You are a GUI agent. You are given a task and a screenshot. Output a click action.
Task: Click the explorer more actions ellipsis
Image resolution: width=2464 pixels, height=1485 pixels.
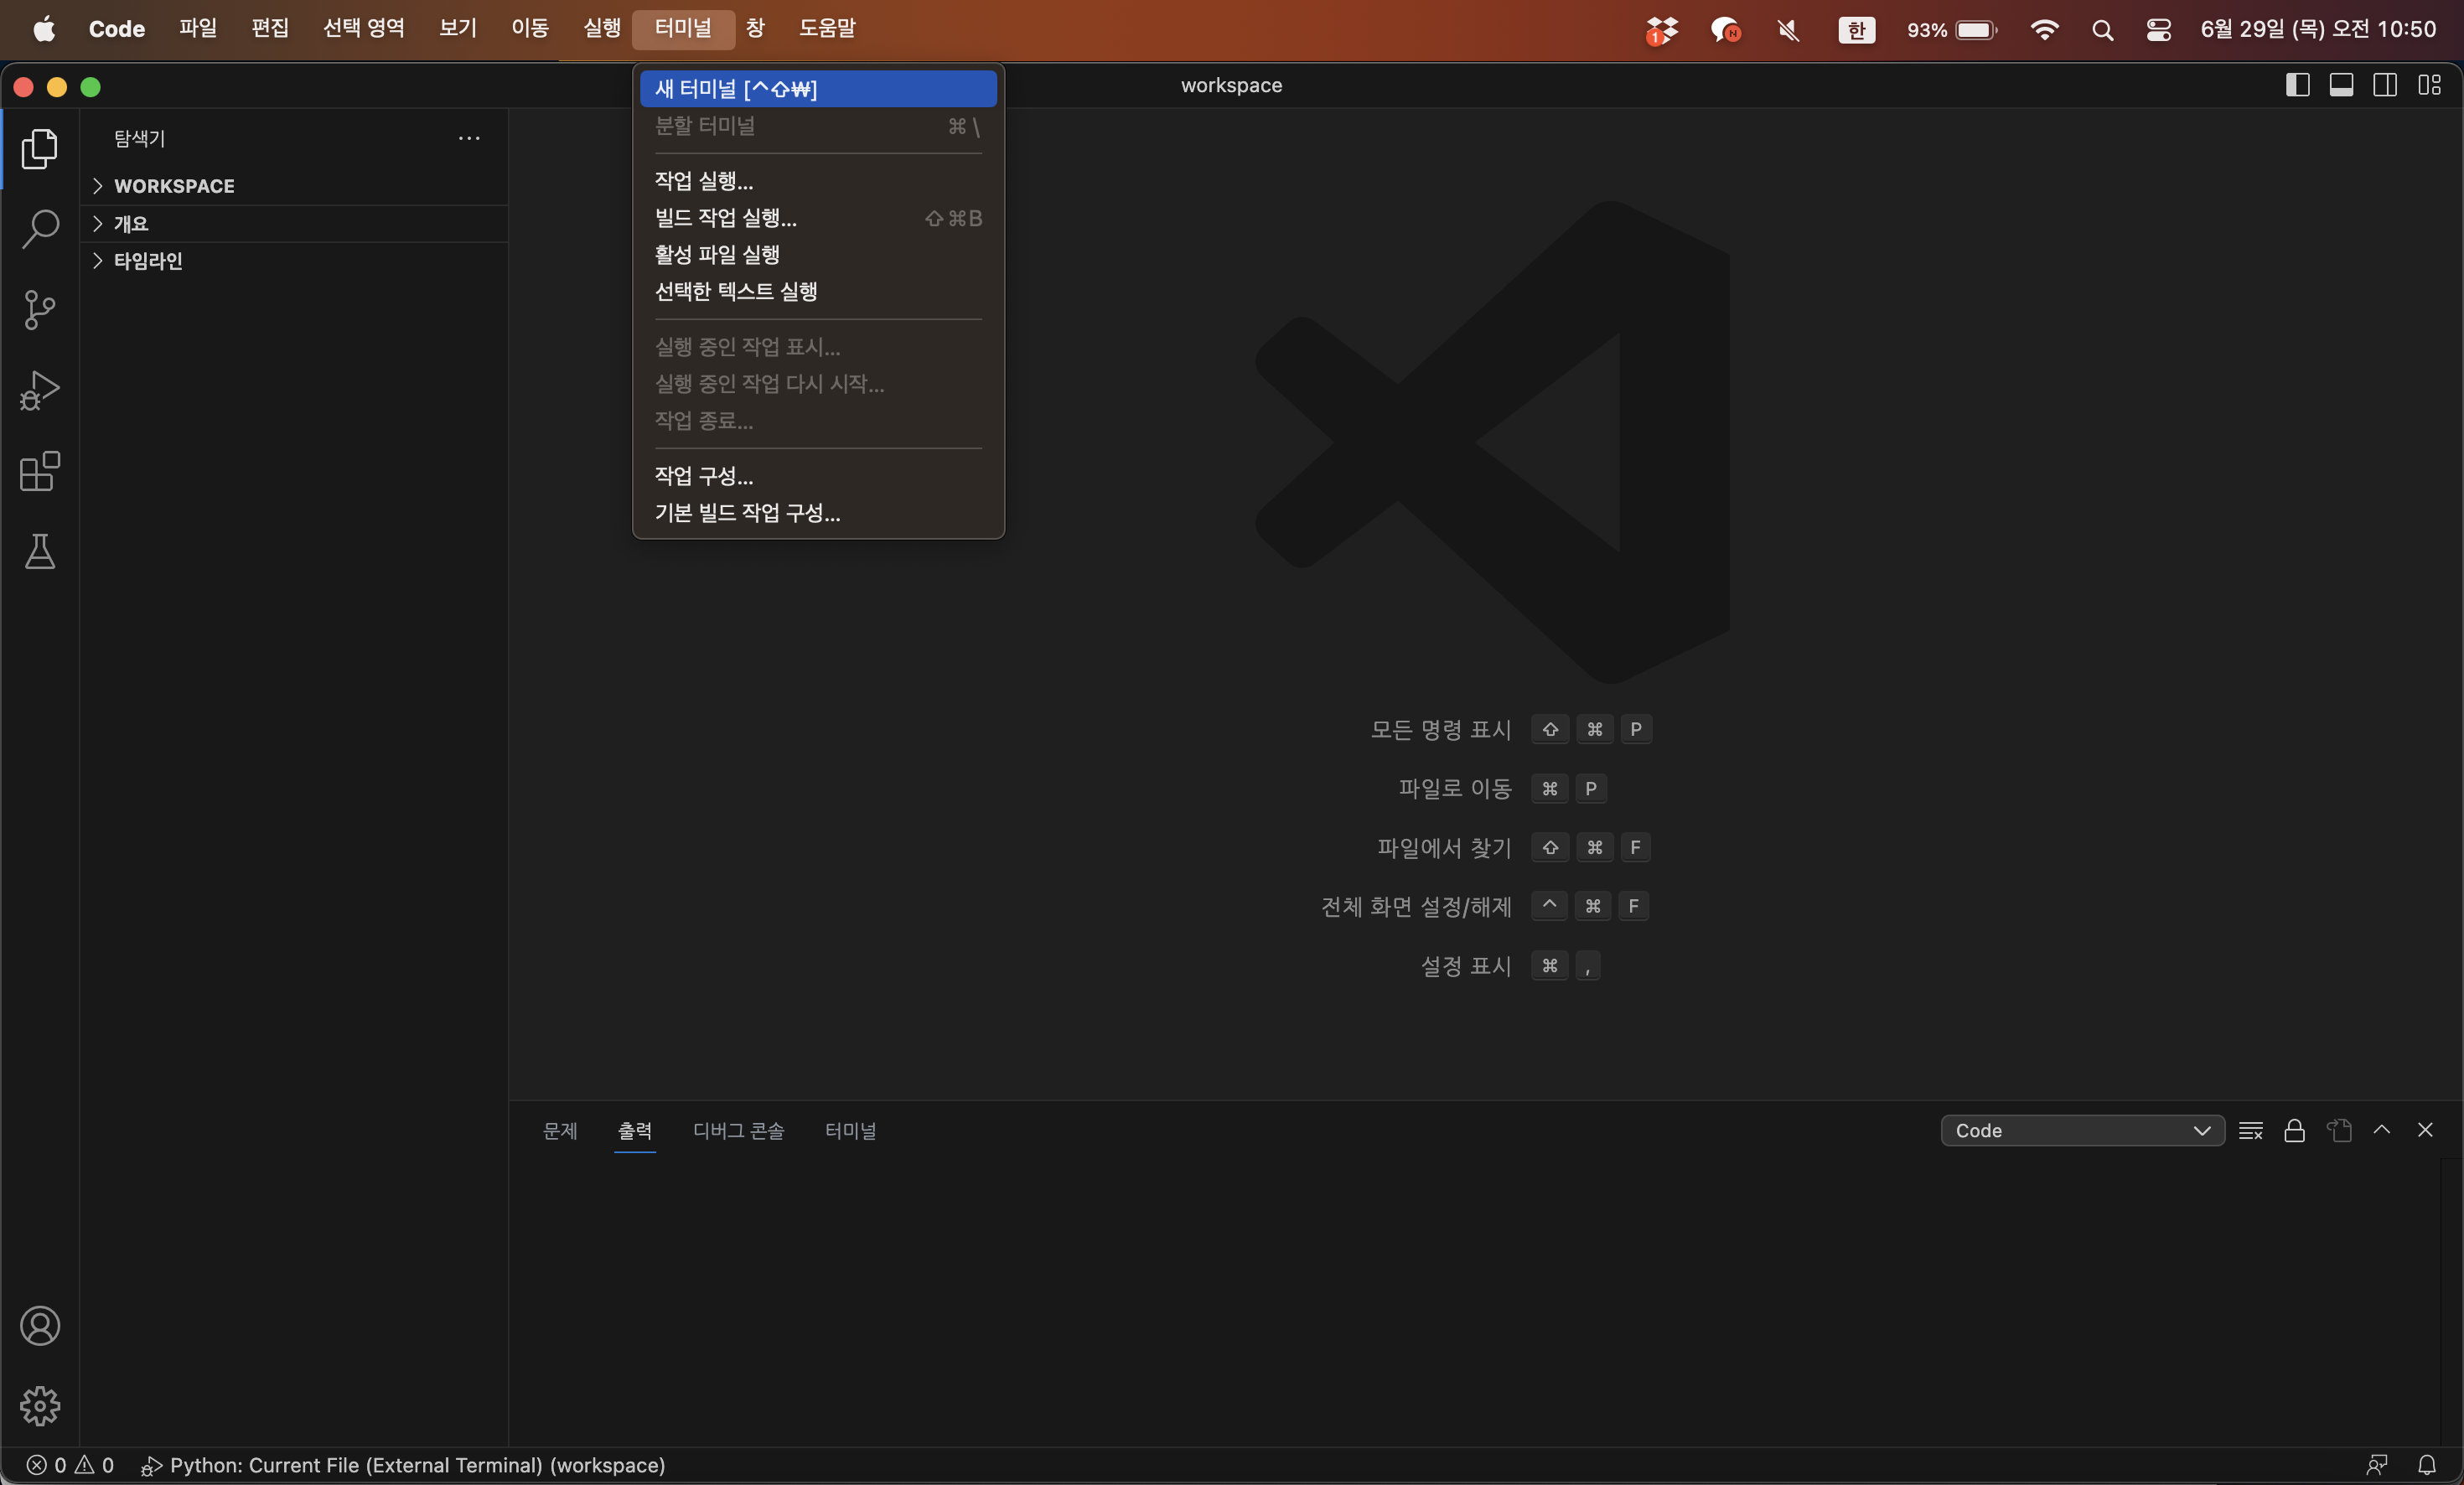(x=469, y=138)
